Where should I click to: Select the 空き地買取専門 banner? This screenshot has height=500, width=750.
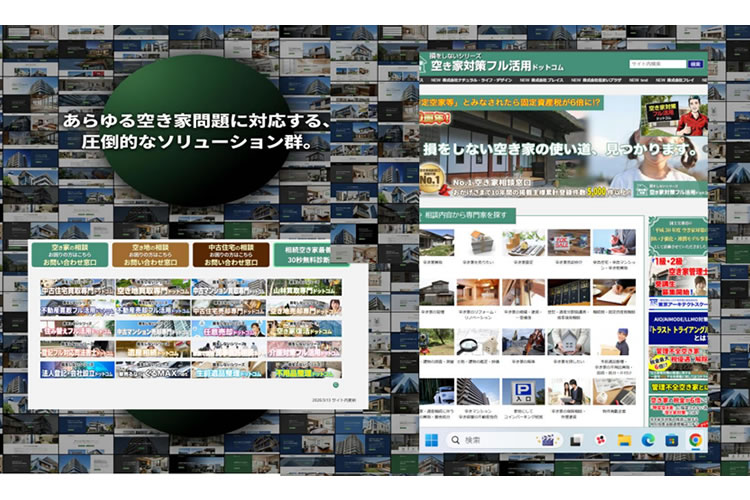[152, 288]
